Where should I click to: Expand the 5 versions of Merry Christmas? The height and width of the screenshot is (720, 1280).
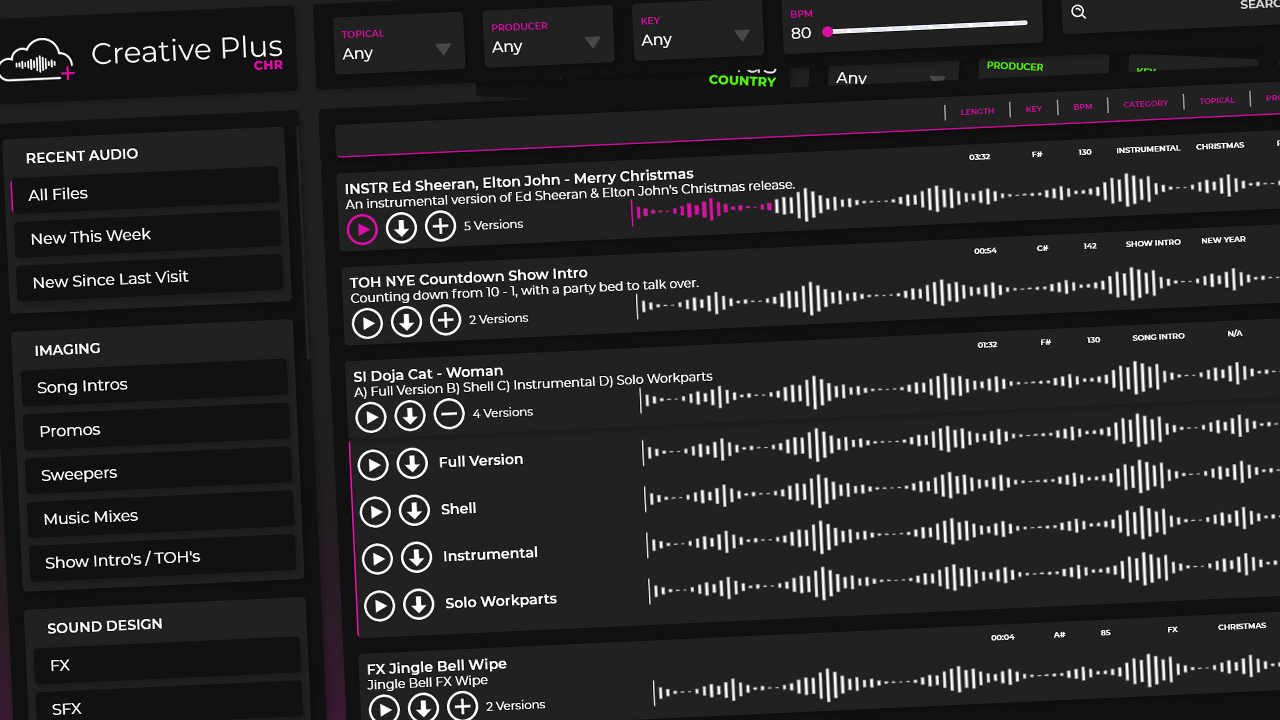click(440, 227)
